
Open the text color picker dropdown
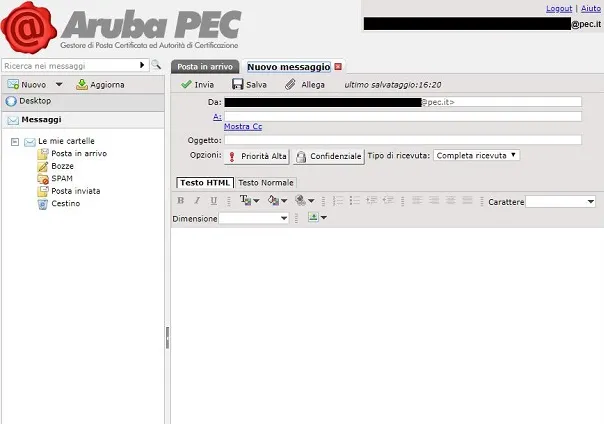point(250,202)
